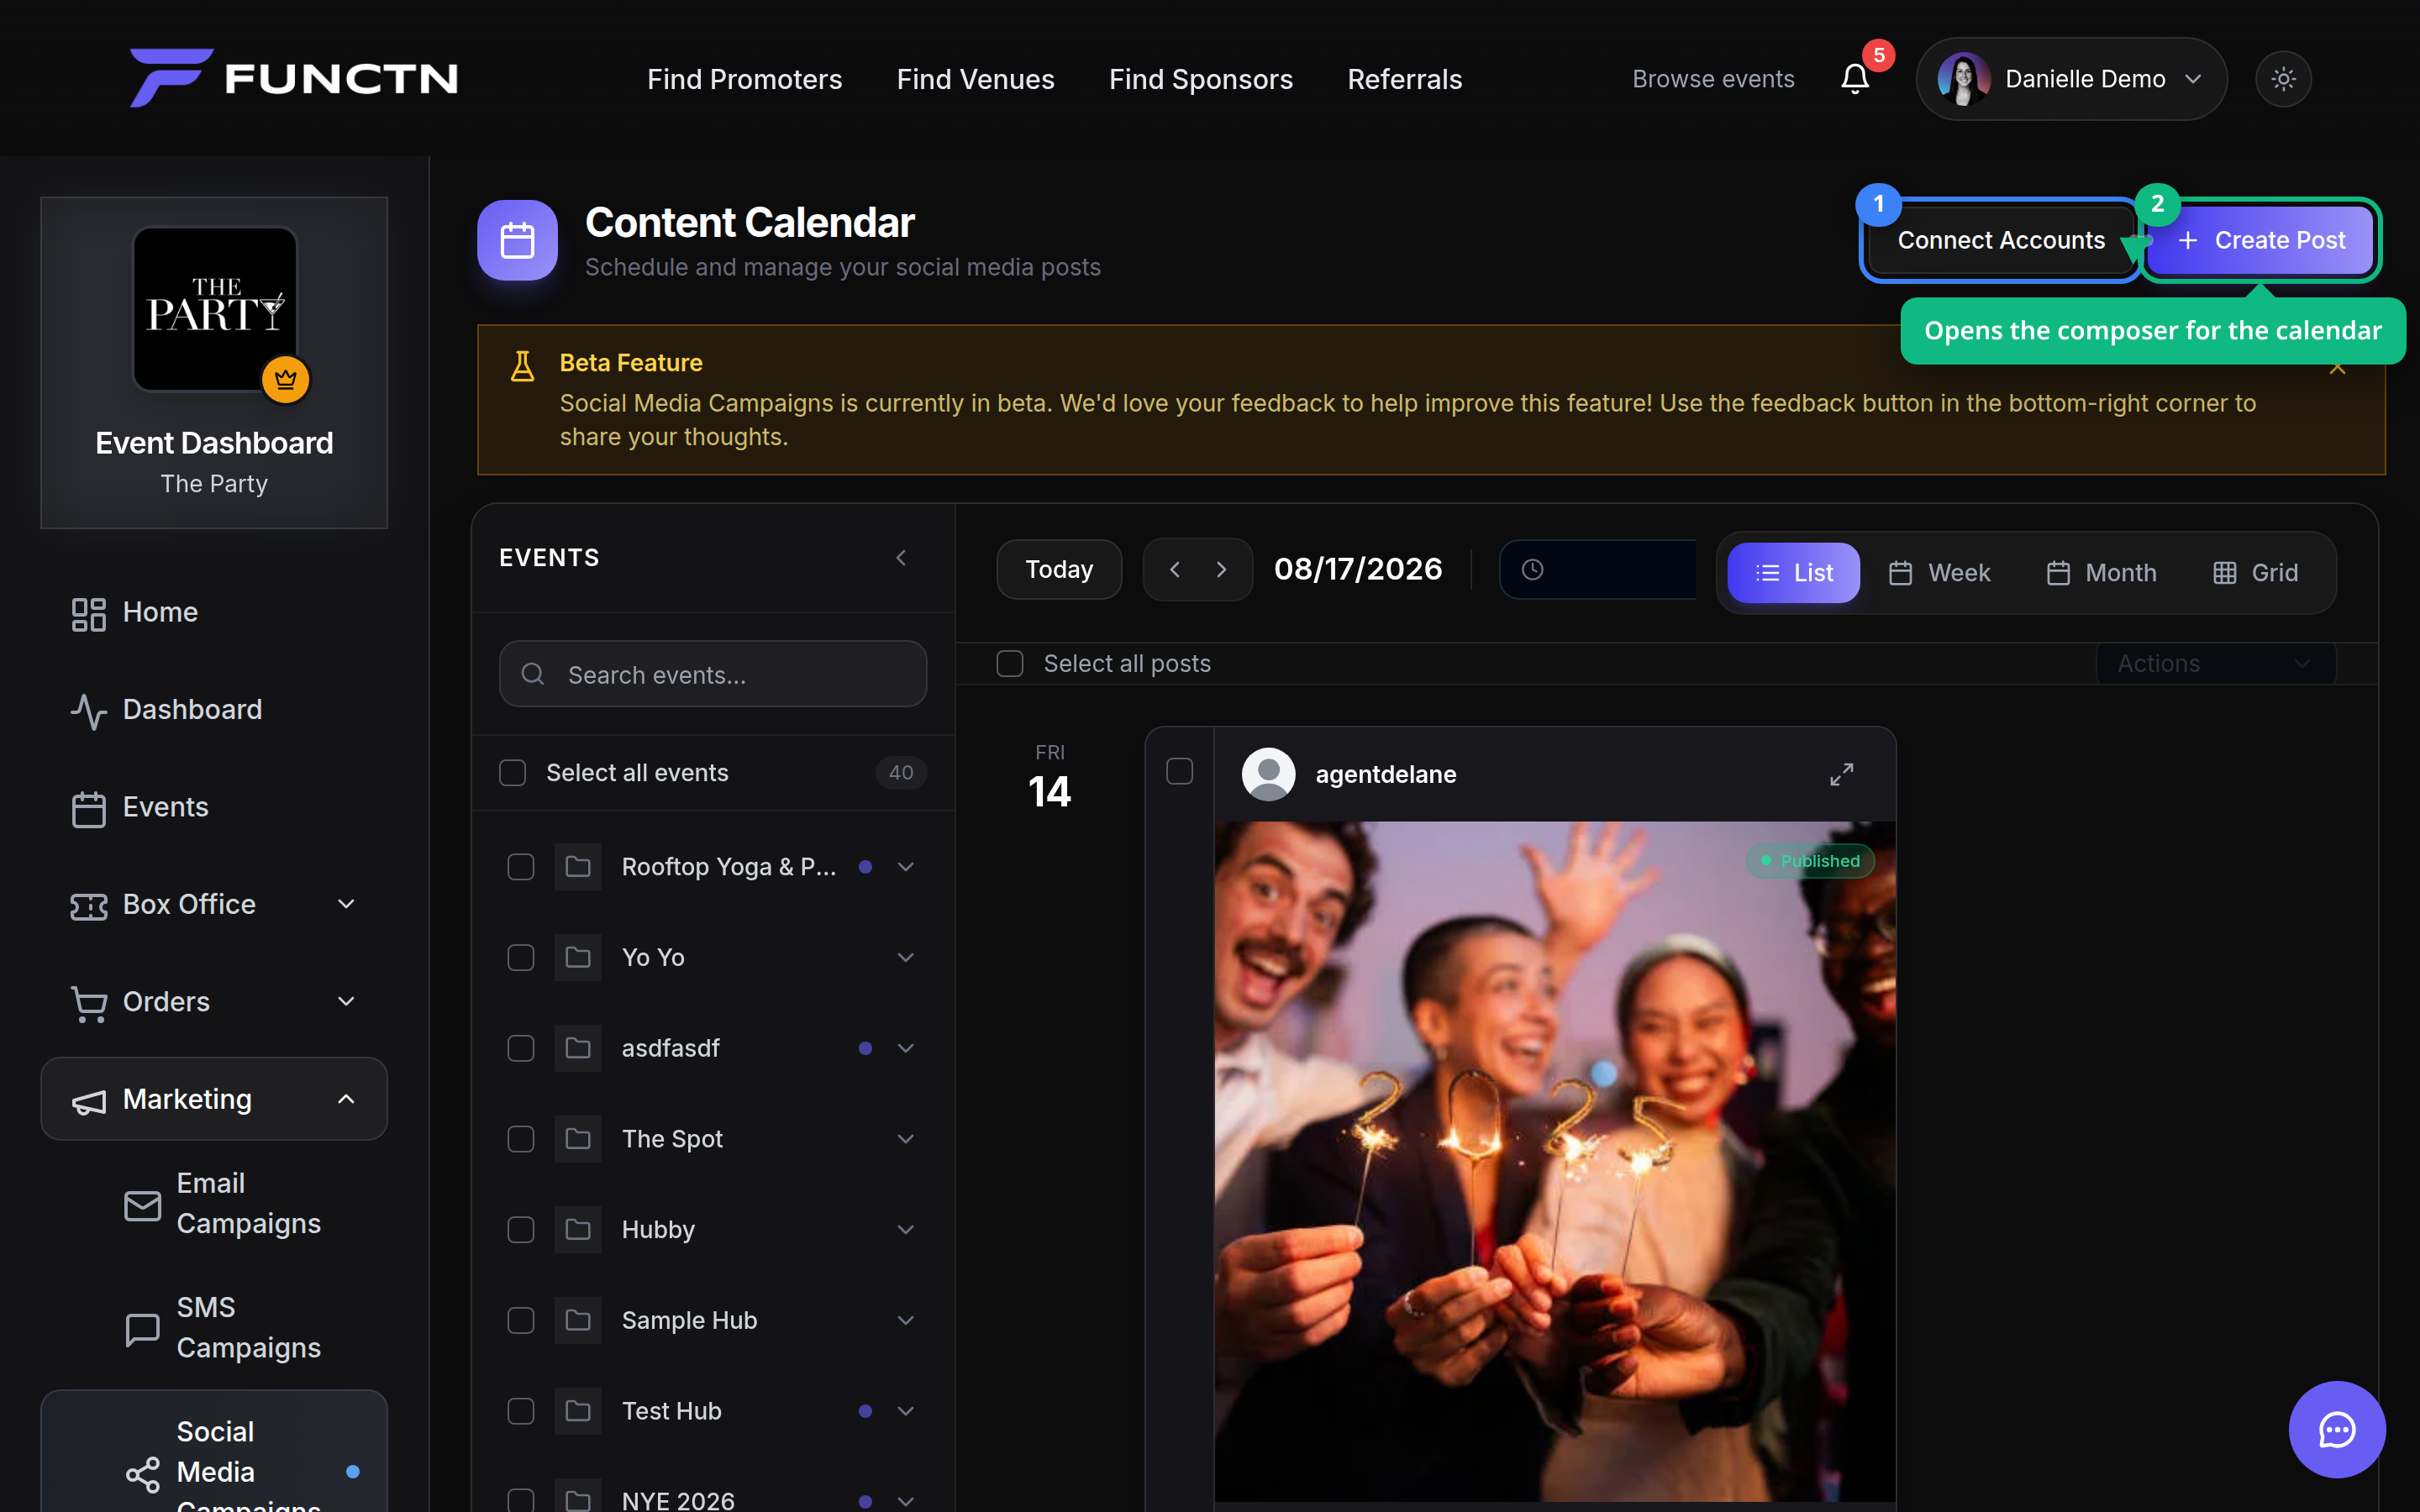The width and height of the screenshot is (2420, 1512).
Task: Check Select all posts
Action: pyautogui.click(x=1010, y=663)
